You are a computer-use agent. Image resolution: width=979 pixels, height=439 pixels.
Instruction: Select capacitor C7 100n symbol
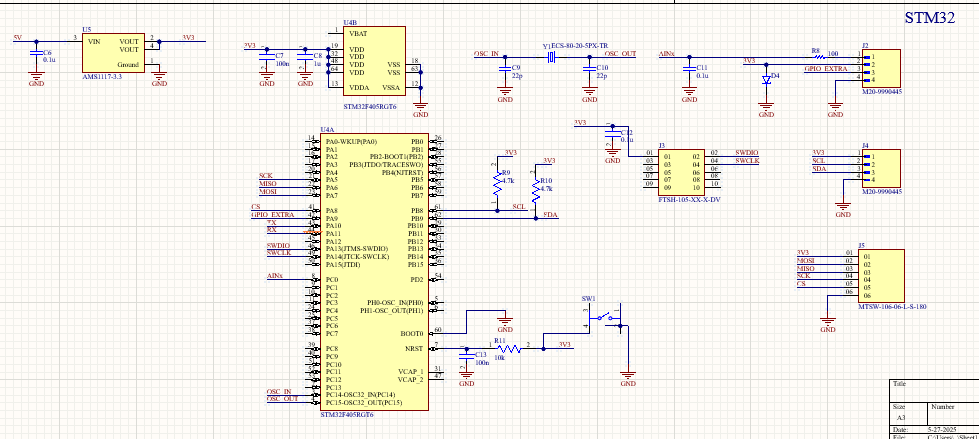point(267,57)
